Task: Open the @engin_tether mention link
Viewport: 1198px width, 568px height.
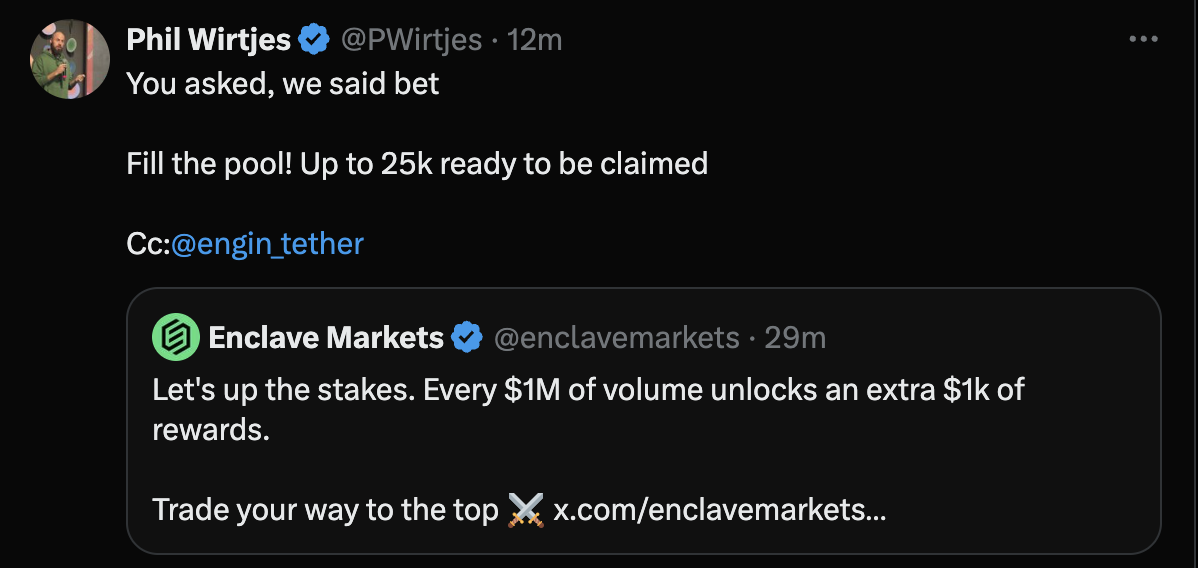Action: tap(267, 243)
